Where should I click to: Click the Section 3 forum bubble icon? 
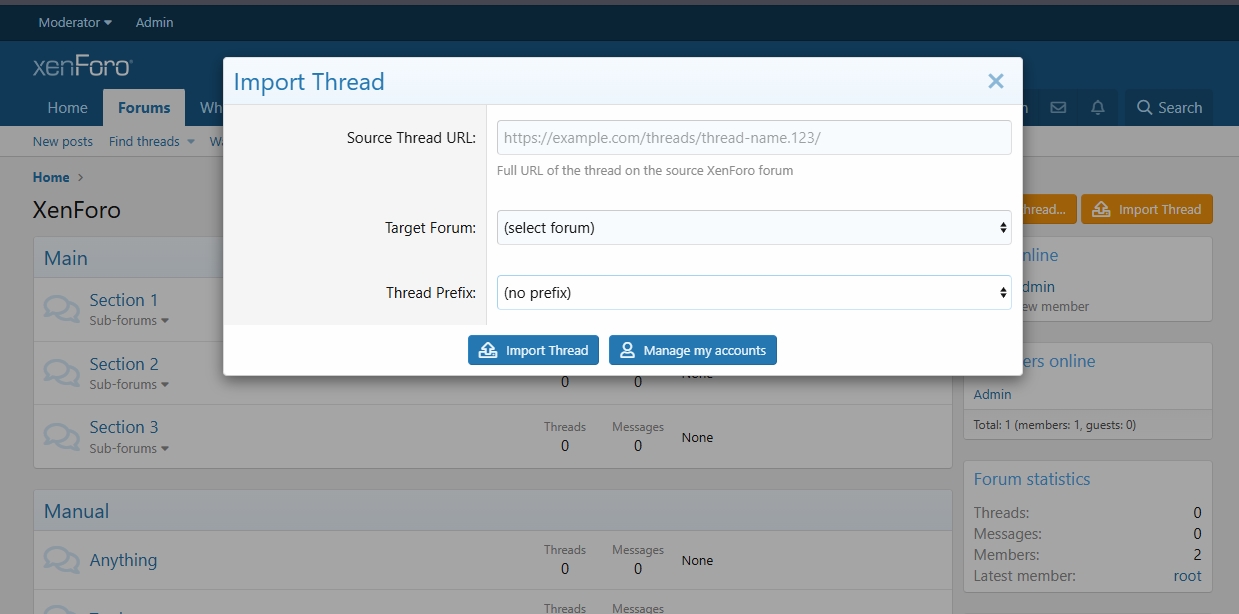pyautogui.click(x=62, y=437)
